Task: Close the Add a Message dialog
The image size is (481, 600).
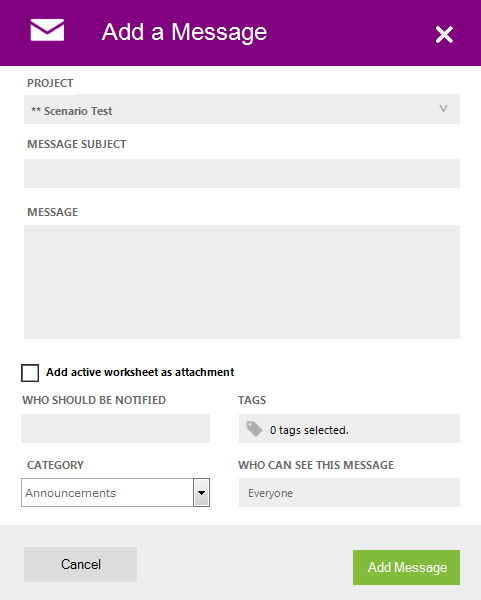Action: pos(444,35)
